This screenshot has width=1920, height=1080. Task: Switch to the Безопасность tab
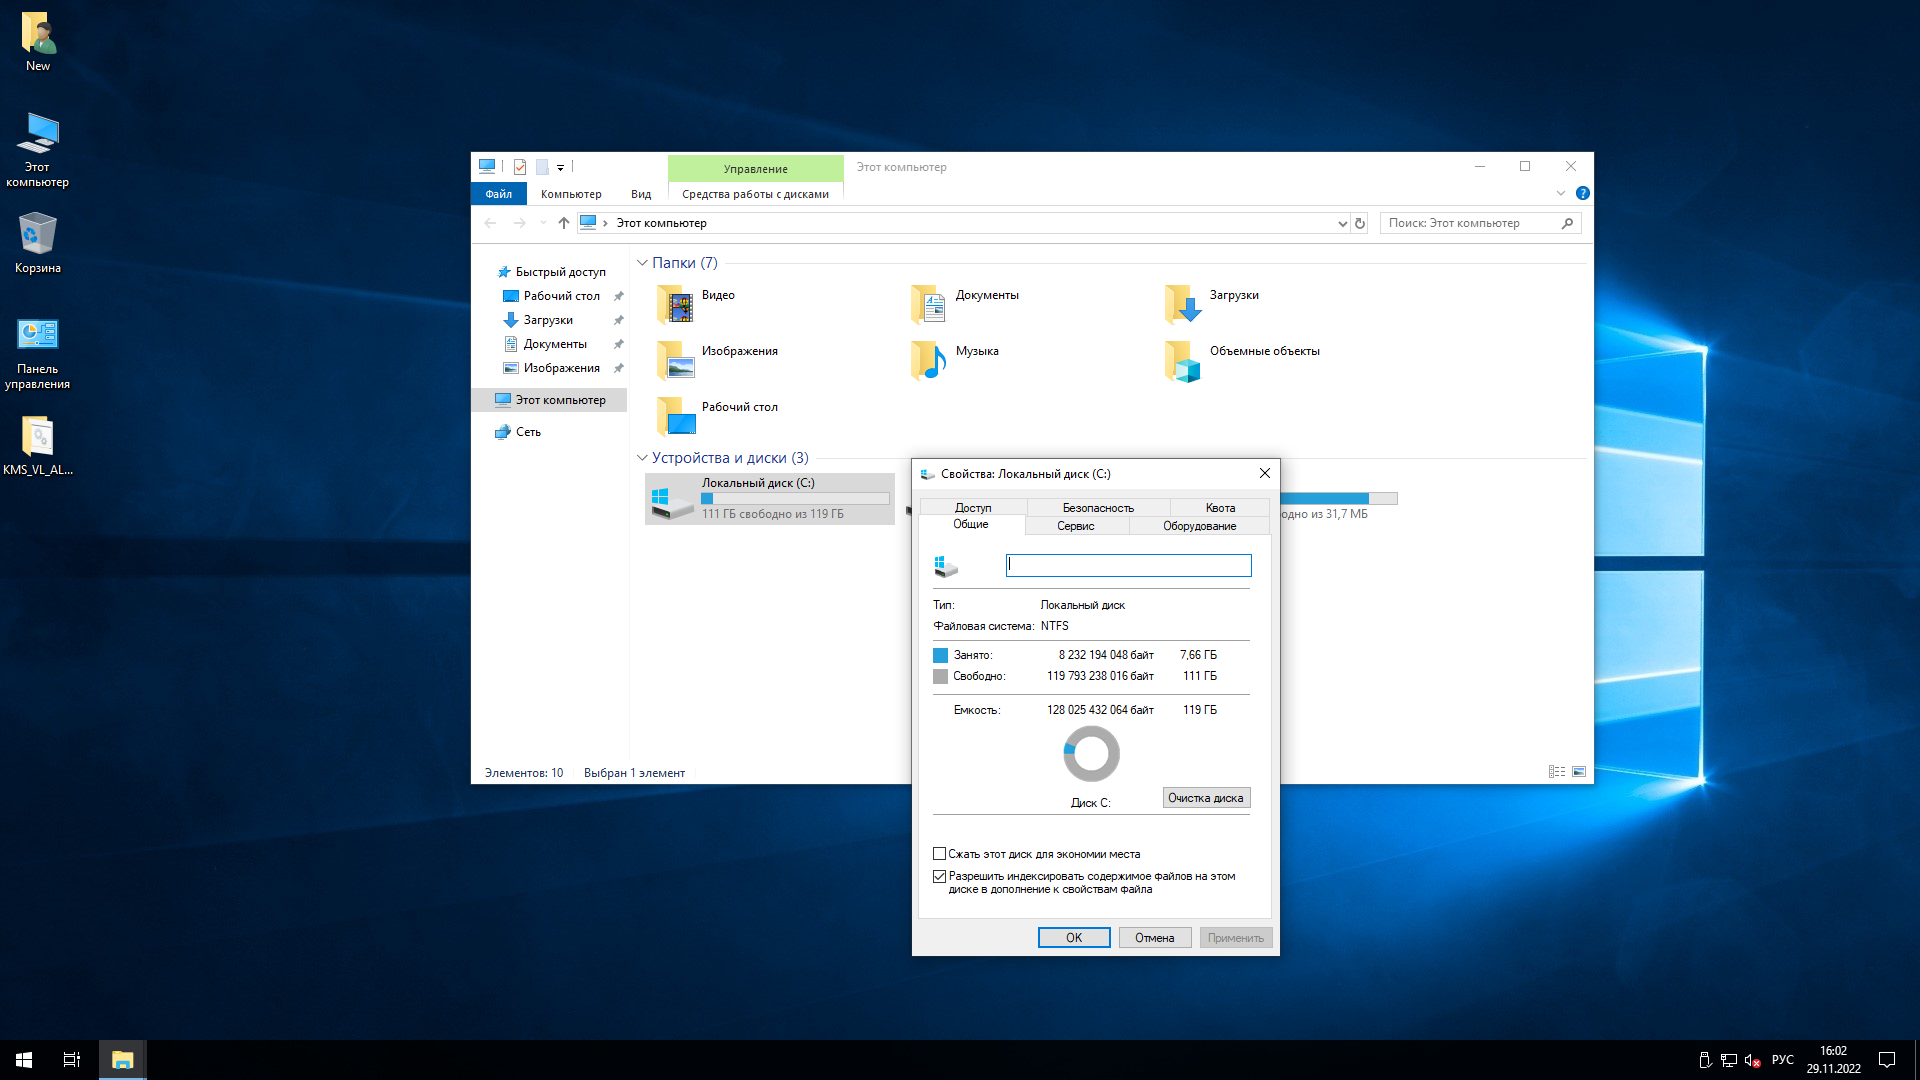1097,508
